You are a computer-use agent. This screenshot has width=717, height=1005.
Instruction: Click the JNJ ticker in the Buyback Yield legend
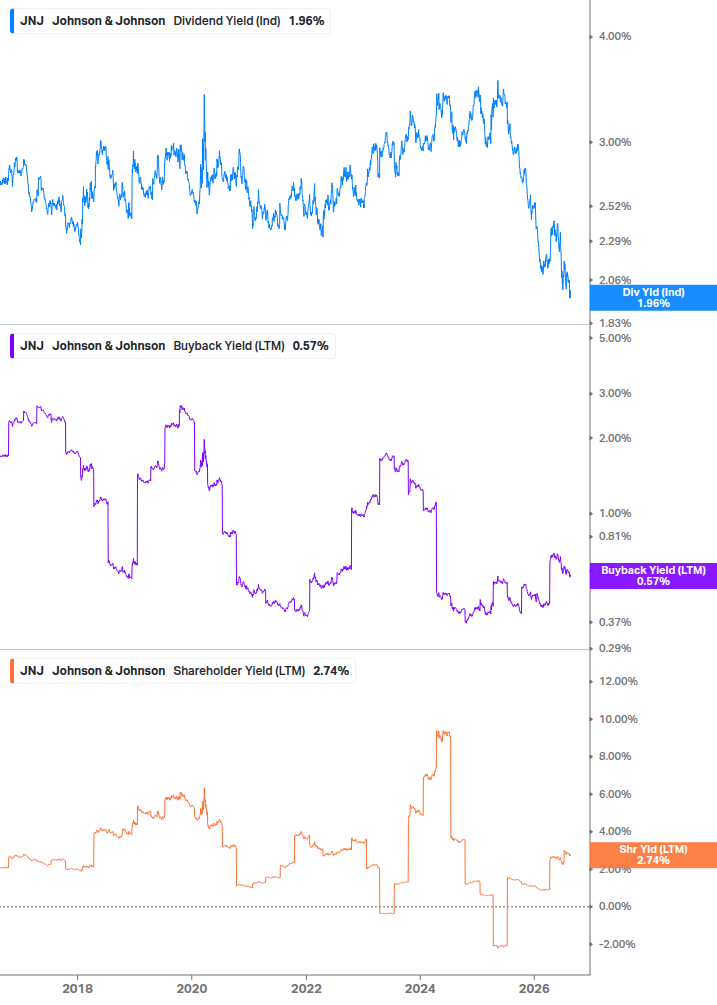click(x=32, y=346)
